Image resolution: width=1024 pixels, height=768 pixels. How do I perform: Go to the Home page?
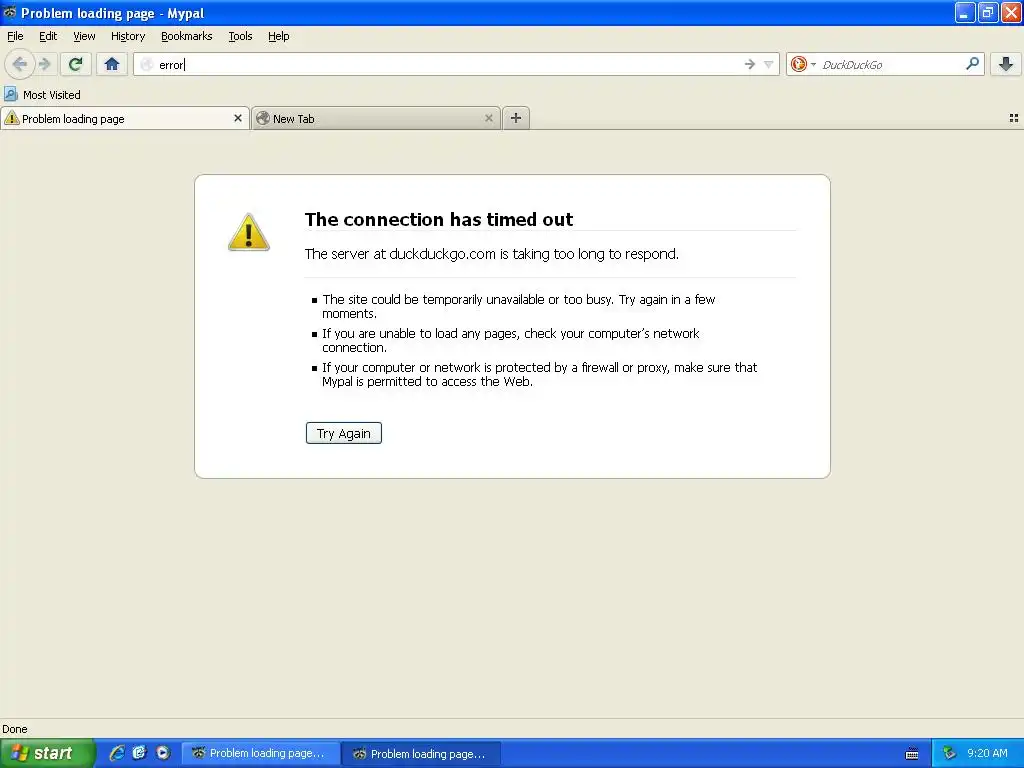click(112, 64)
